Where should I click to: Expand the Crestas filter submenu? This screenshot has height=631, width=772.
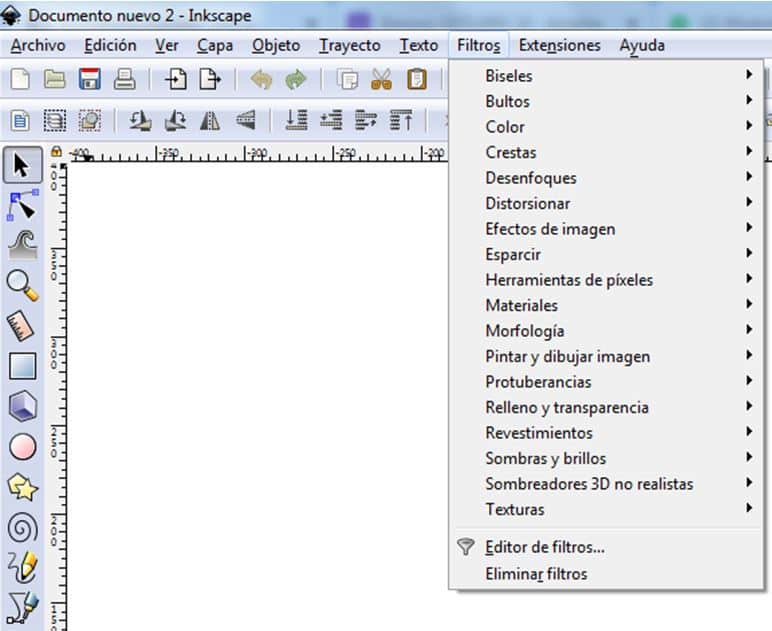(x=607, y=153)
